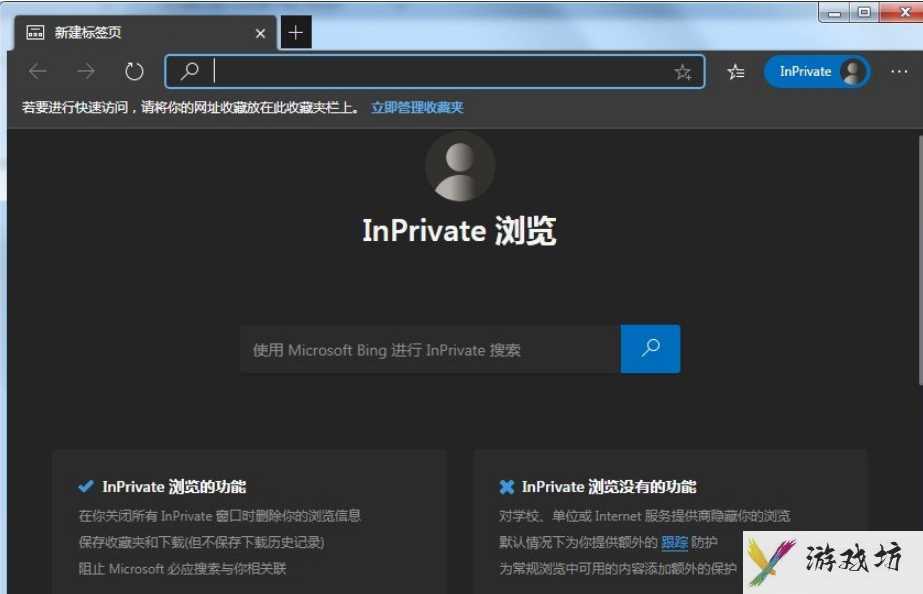Click the text 保存收藏夹和下载(但不保存下载历史记录)

click(x=201, y=542)
